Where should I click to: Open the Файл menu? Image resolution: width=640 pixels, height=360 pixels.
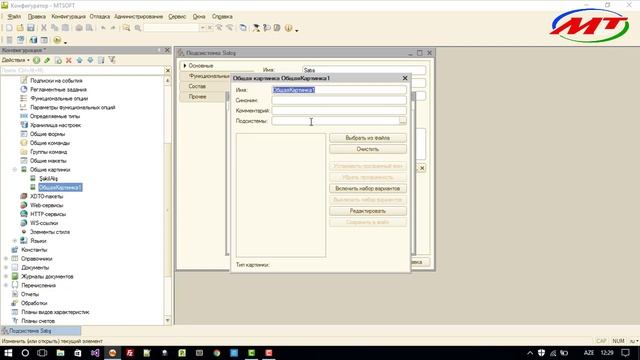pyautogui.click(x=14, y=17)
